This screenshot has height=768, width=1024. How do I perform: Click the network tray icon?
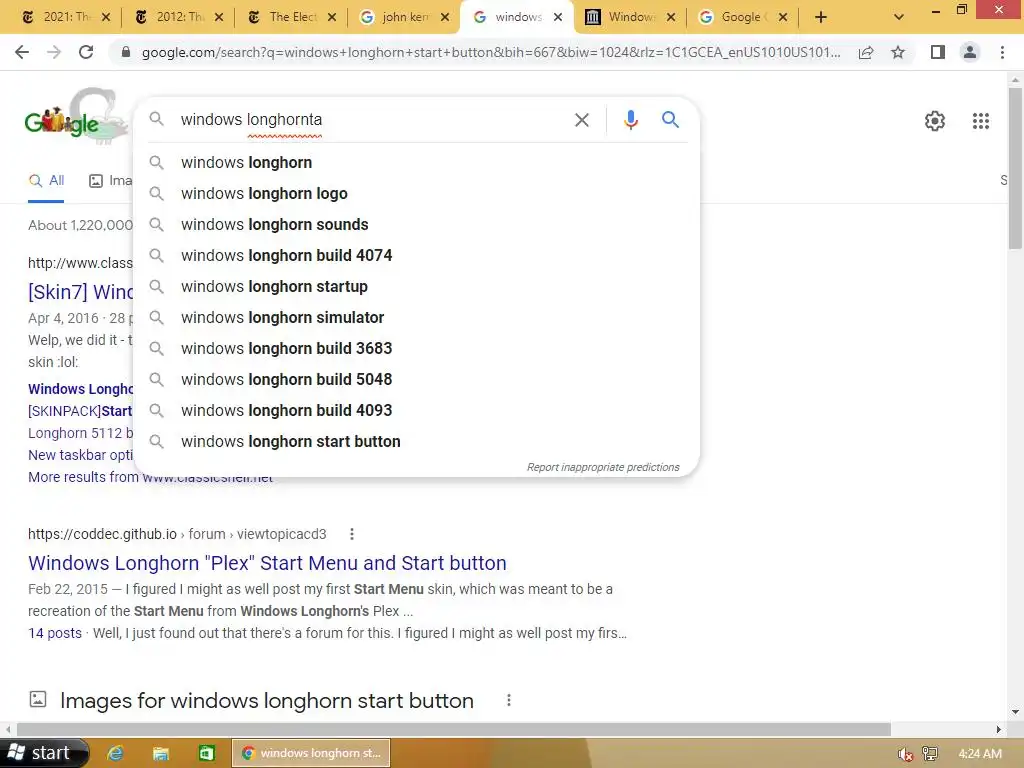[930, 754]
